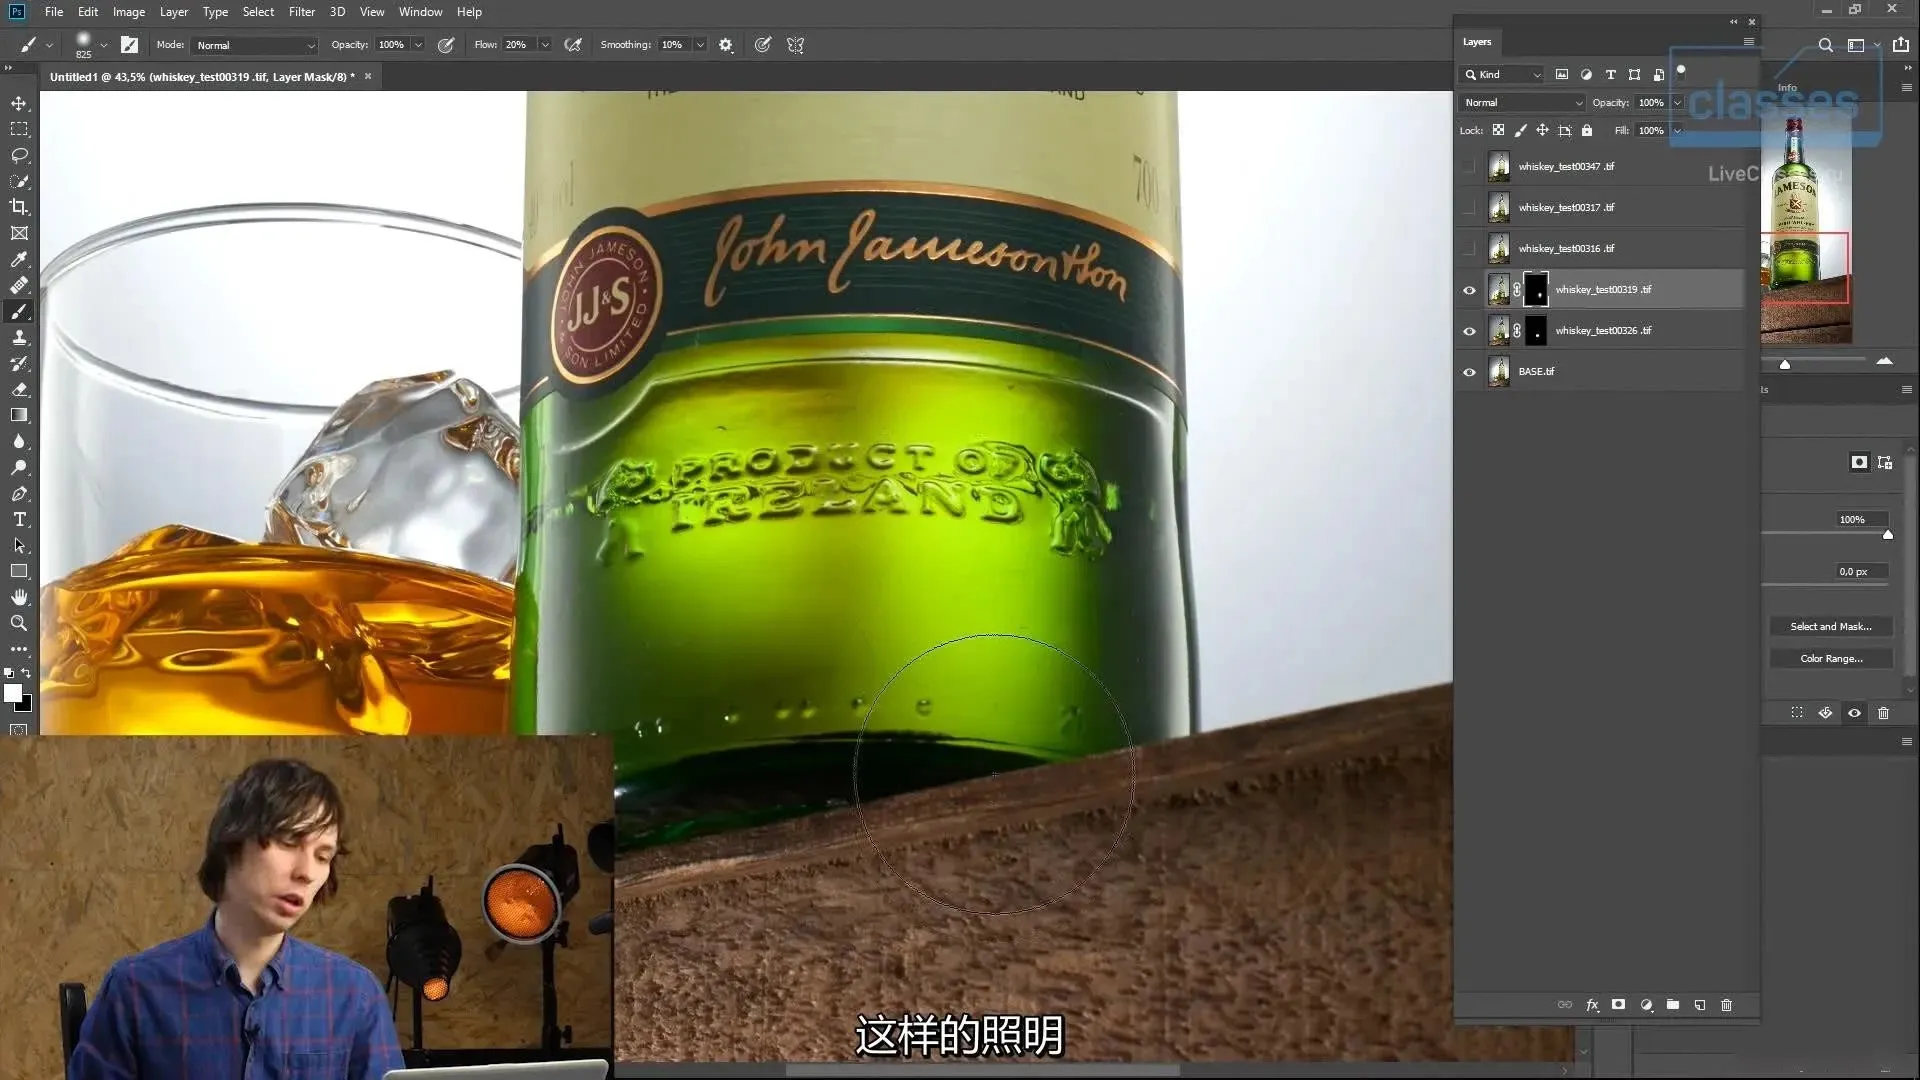Close the Untitled1 document tab
This screenshot has height=1080, width=1920.
[x=368, y=76]
